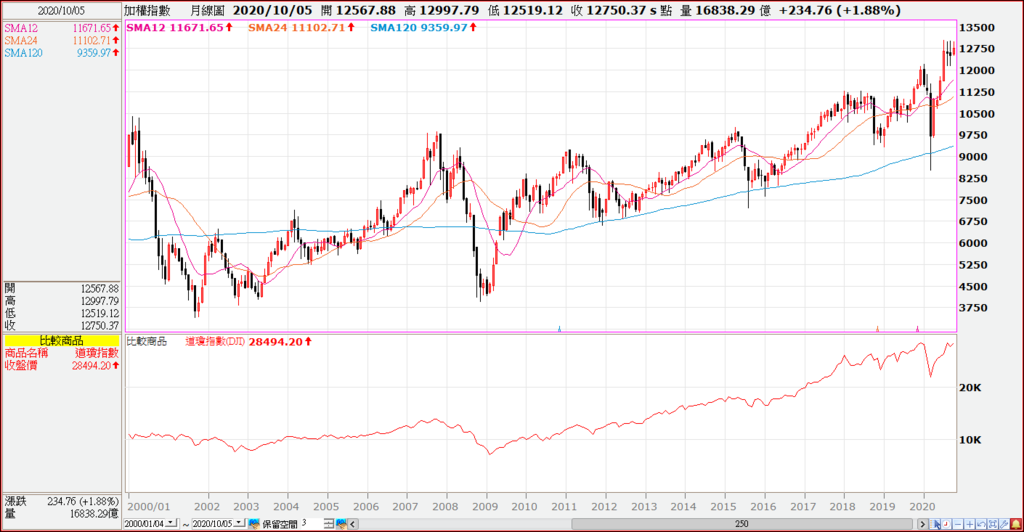This screenshot has width=1024, height=532.
Task: Click the fit-to-screen frame icon
Action: pos(993,524)
